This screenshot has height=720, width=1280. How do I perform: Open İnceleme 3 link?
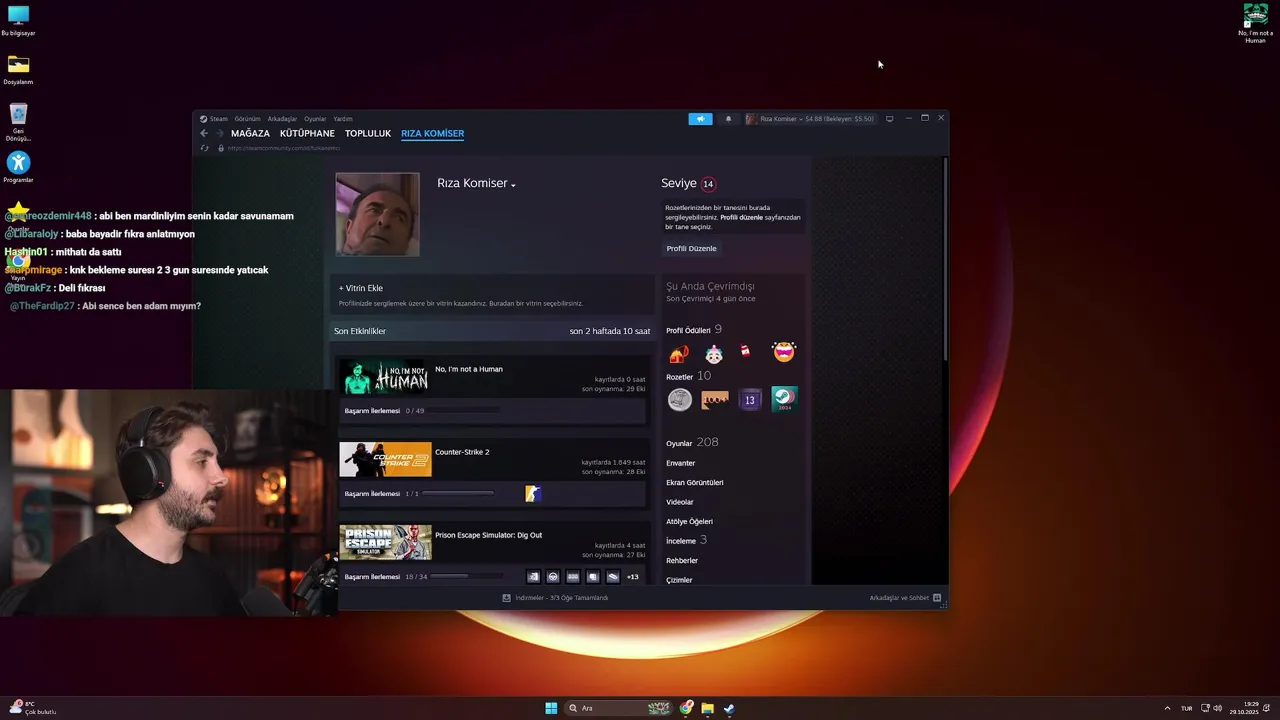point(686,541)
